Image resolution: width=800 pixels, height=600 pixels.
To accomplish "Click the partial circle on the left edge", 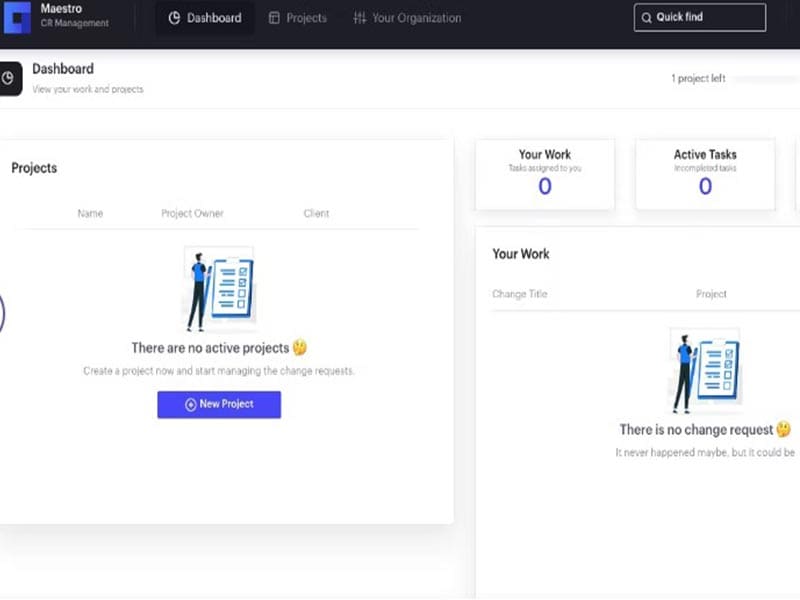I will [x=2, y=314].
